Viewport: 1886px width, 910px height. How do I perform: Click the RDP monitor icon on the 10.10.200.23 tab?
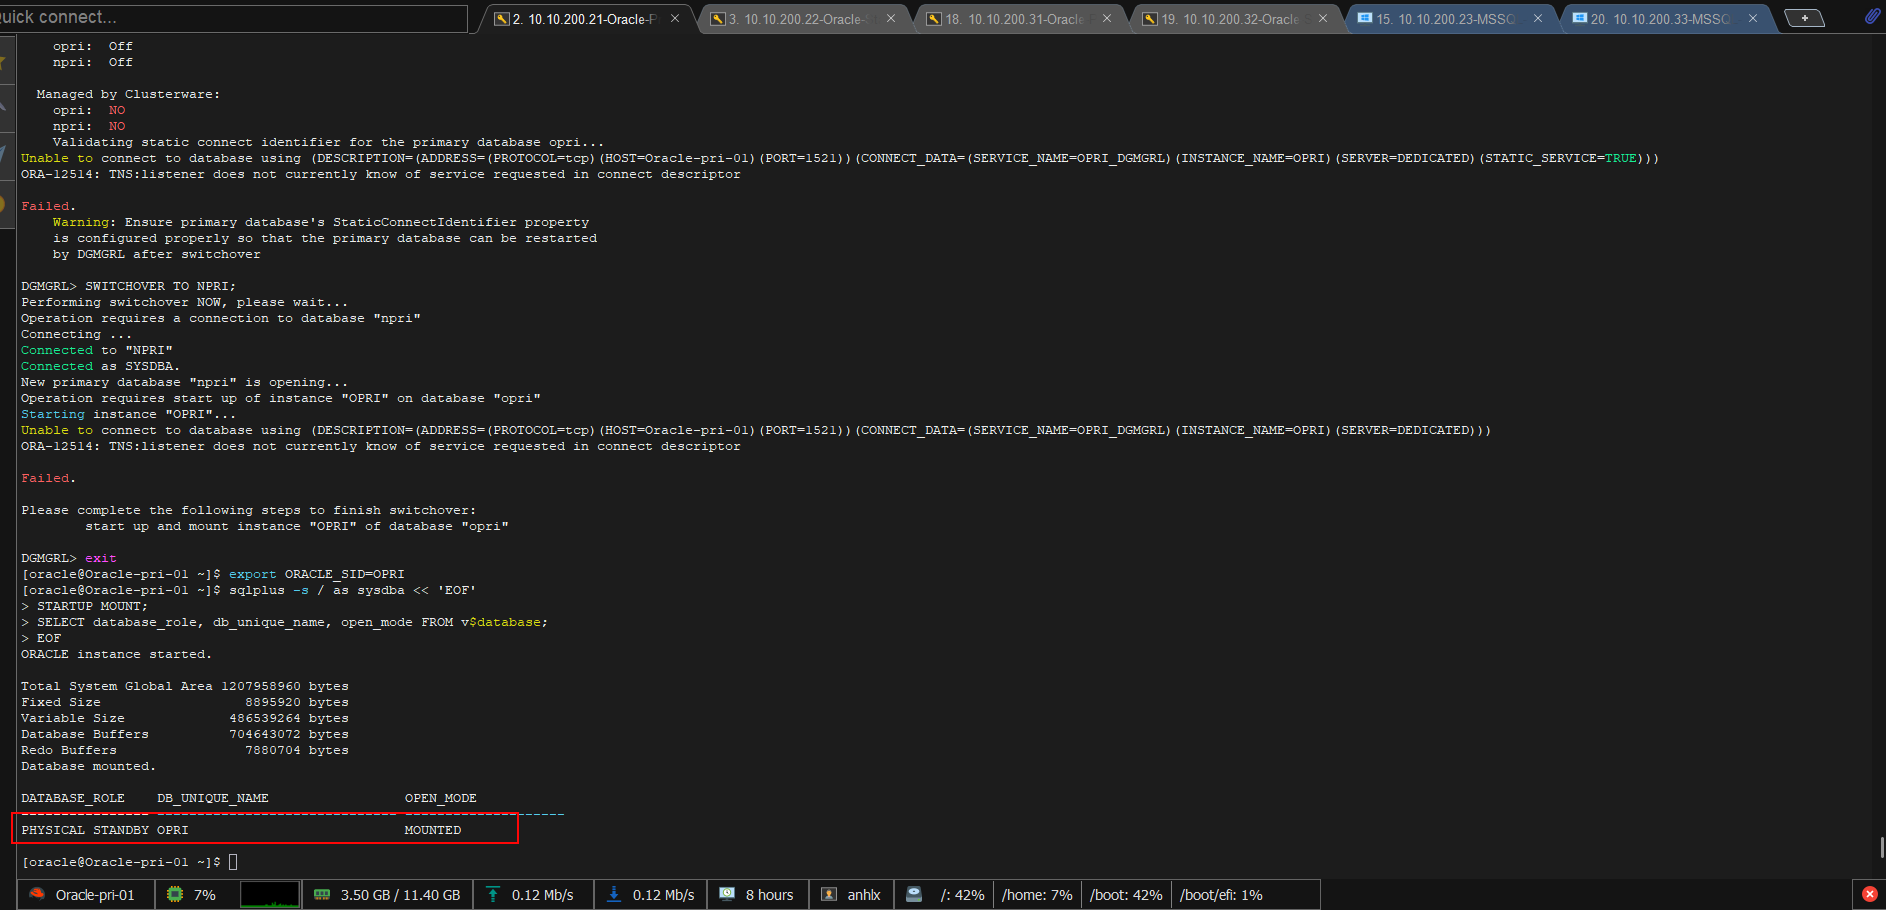(x=1365, y=18)
